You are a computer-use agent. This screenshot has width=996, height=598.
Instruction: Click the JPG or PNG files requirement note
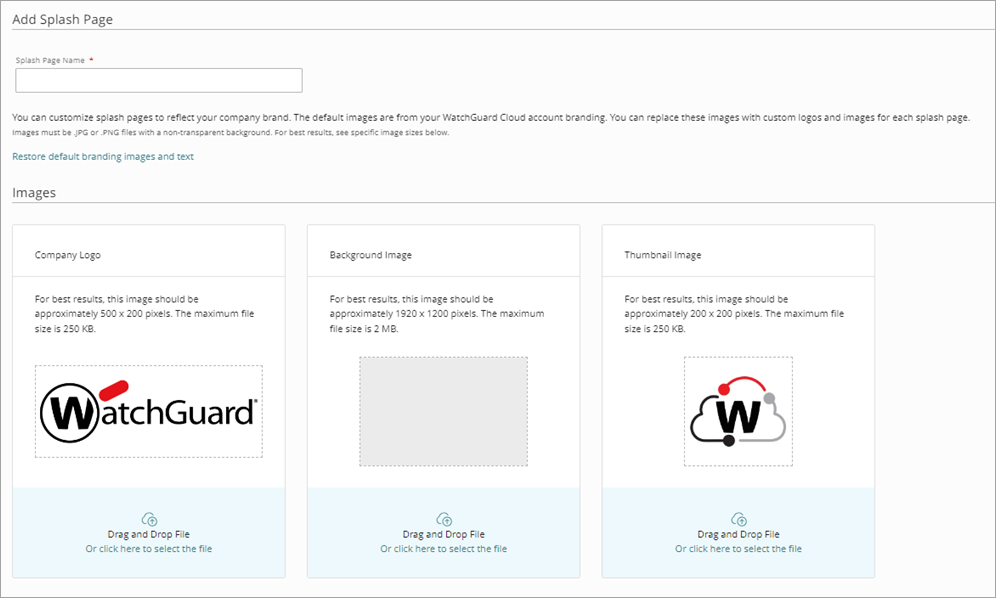pyautogui.click(x=231, y=133)
